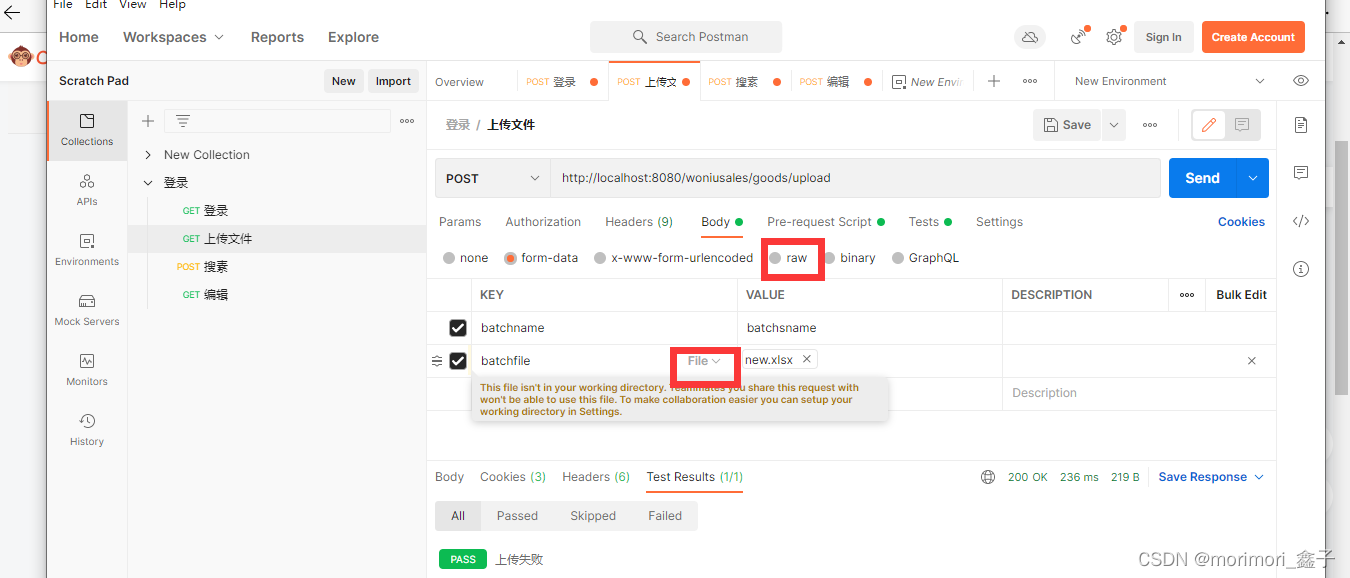
Task: Switch to the Params tab
Action: click(x=460, y=222)
